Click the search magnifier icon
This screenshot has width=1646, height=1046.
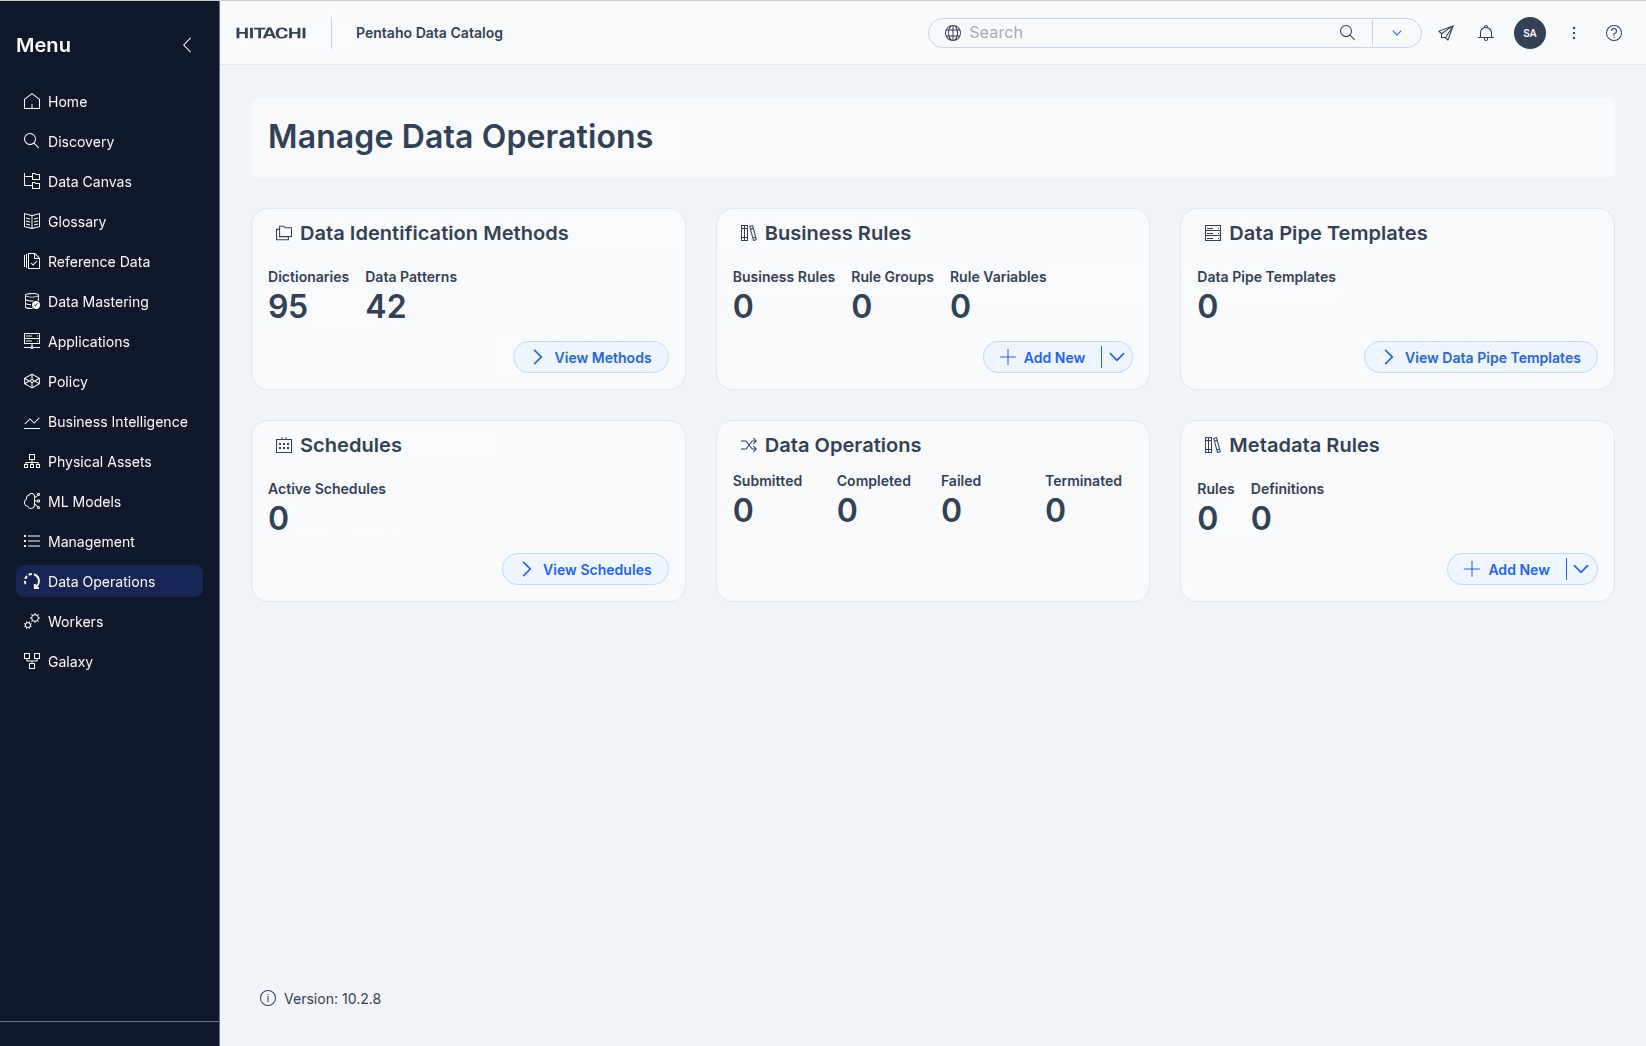pos(1347,33)
